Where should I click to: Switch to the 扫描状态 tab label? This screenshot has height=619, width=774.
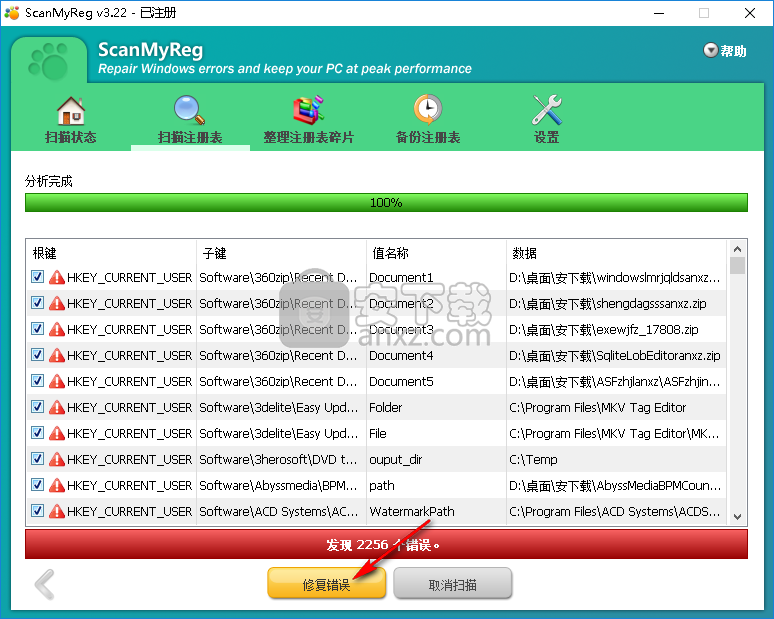pyautogui.click(x=71, y=137)
